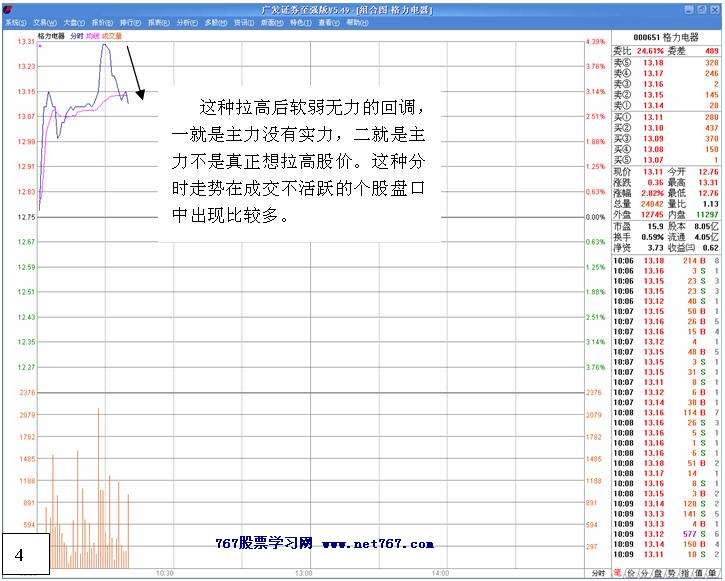725x581 pixels.
Task: Switch to the 笔 tab
Action: pyautogui.click(x=618, y=574)
